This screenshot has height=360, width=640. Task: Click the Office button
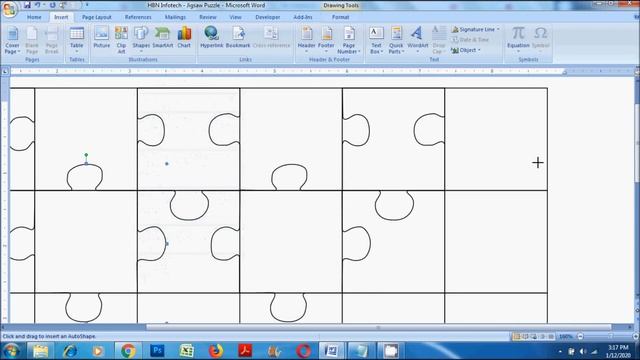tap(9, 9)
